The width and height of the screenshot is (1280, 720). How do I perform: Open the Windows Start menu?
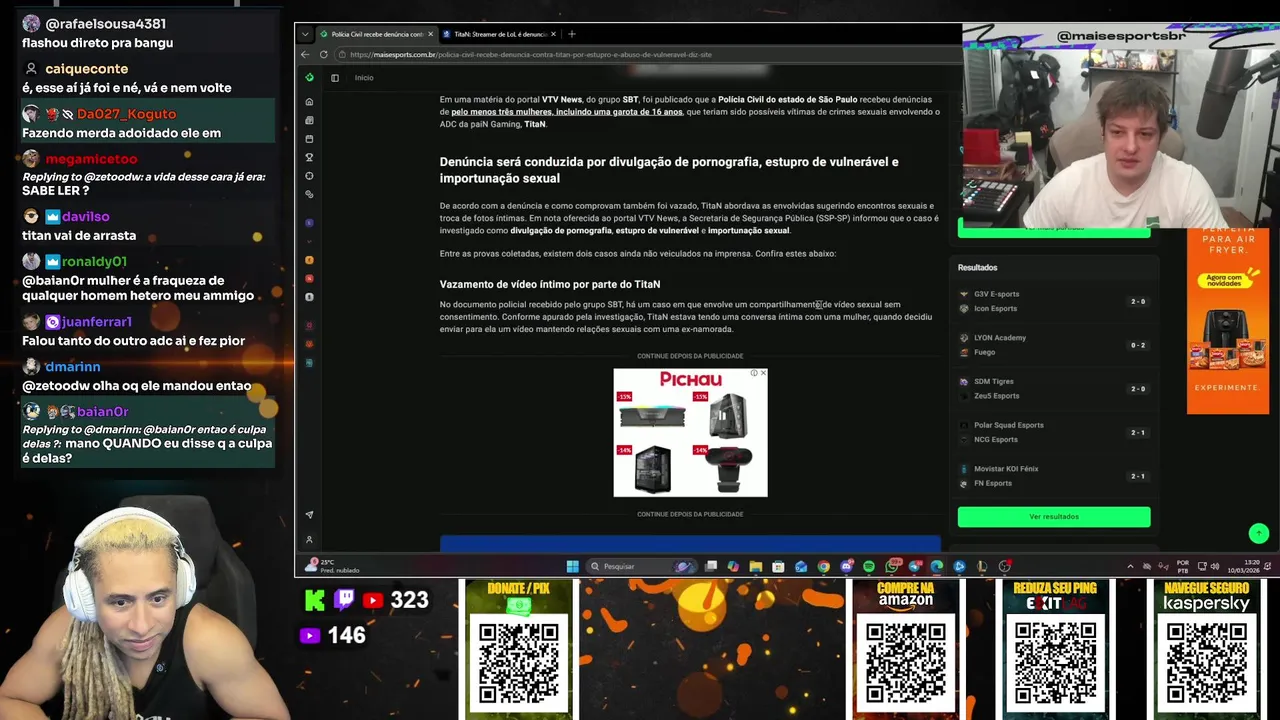pyautogui.click(x=572, y=566)
